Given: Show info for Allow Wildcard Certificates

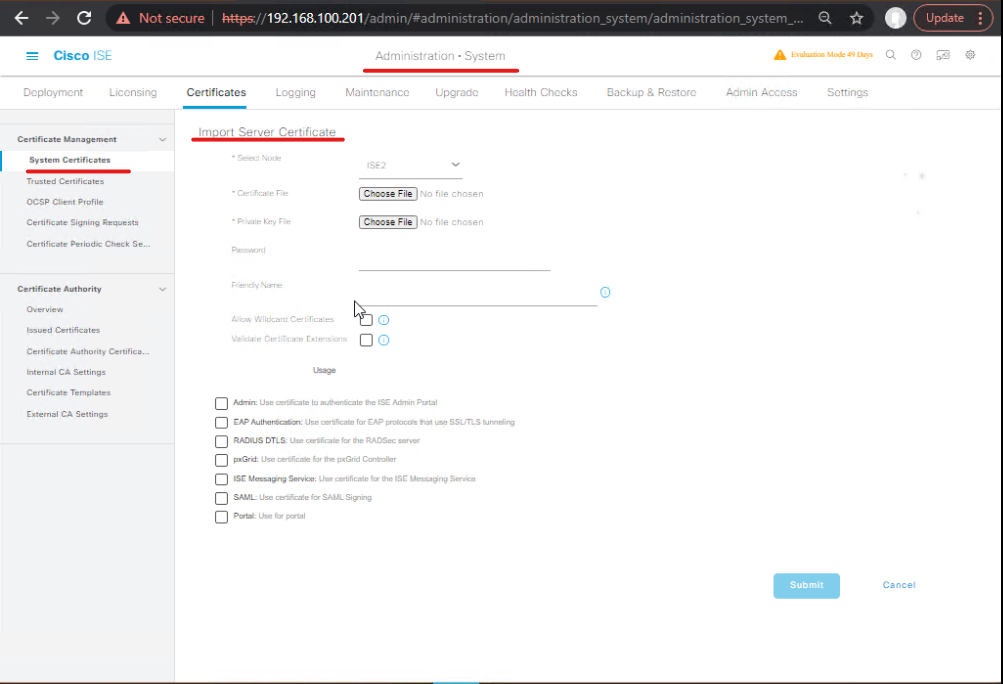Looking at the screenshot, I should [384, 320].
